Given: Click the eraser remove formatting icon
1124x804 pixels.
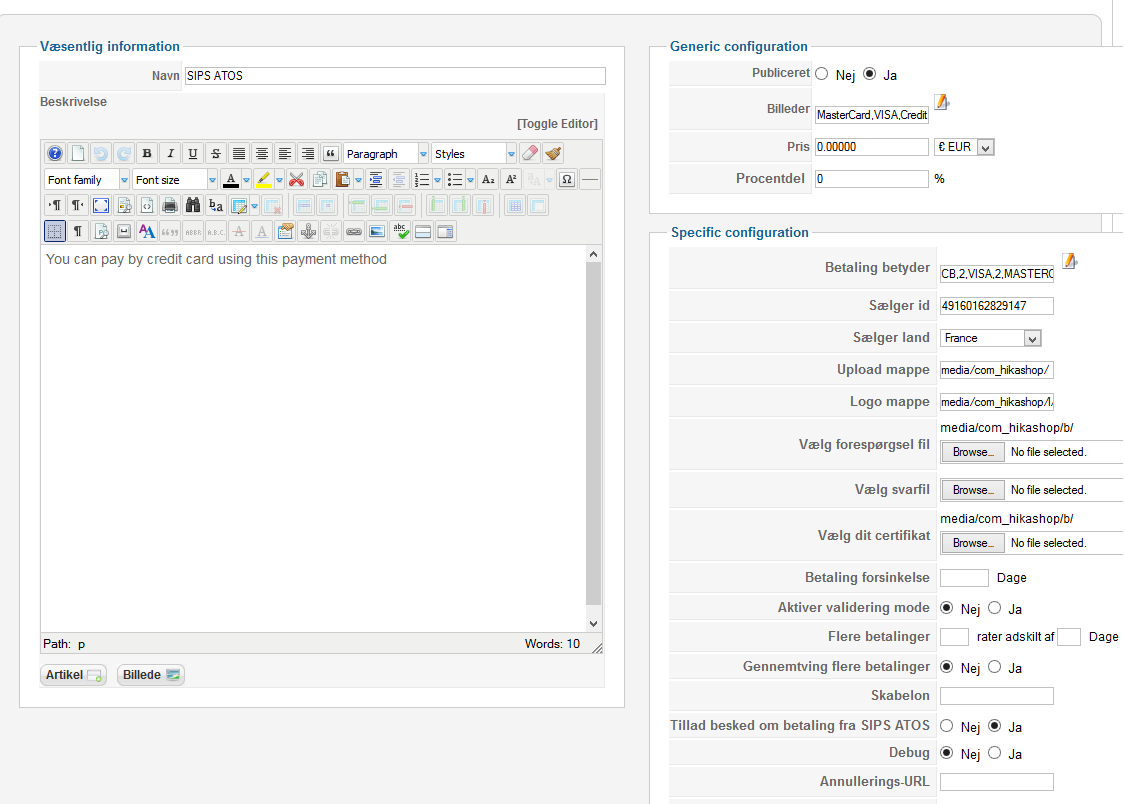Looking at the screenshot, I should (530, 153).
